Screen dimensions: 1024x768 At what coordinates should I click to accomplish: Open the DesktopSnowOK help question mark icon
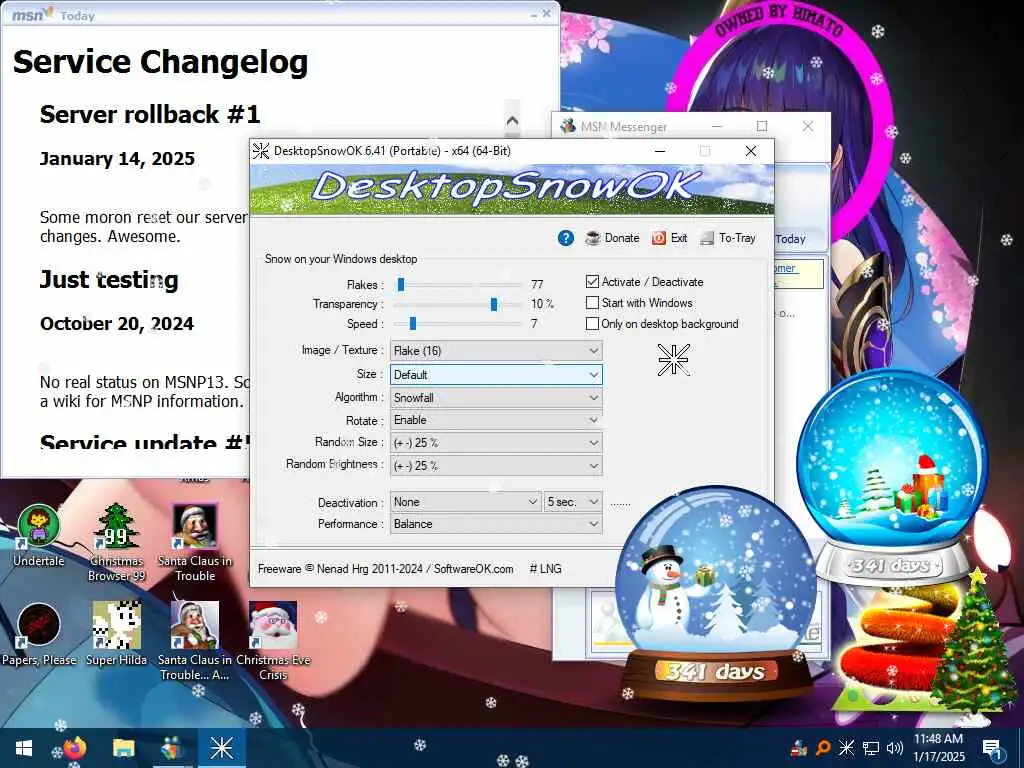566,238
